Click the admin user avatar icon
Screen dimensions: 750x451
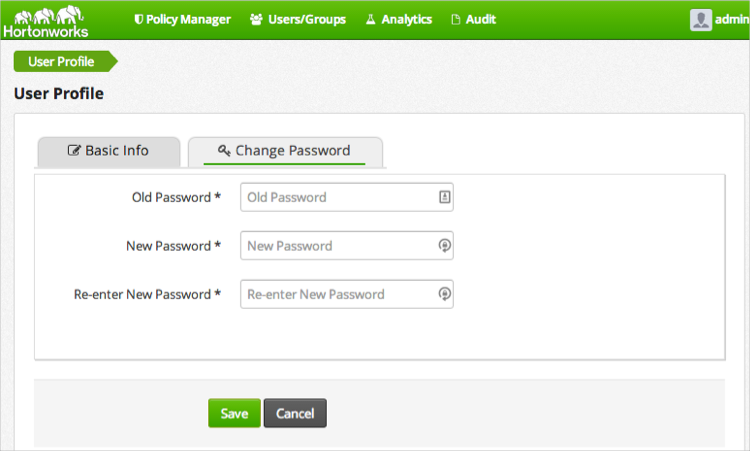pos(700,20)
